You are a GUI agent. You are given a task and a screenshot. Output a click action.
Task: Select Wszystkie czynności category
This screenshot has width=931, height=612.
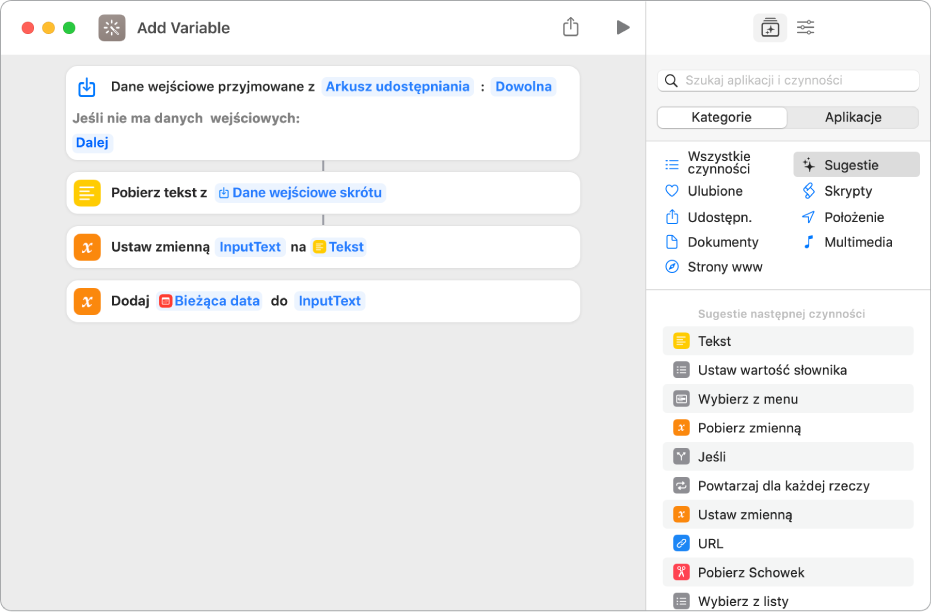[x=718, y=163]
